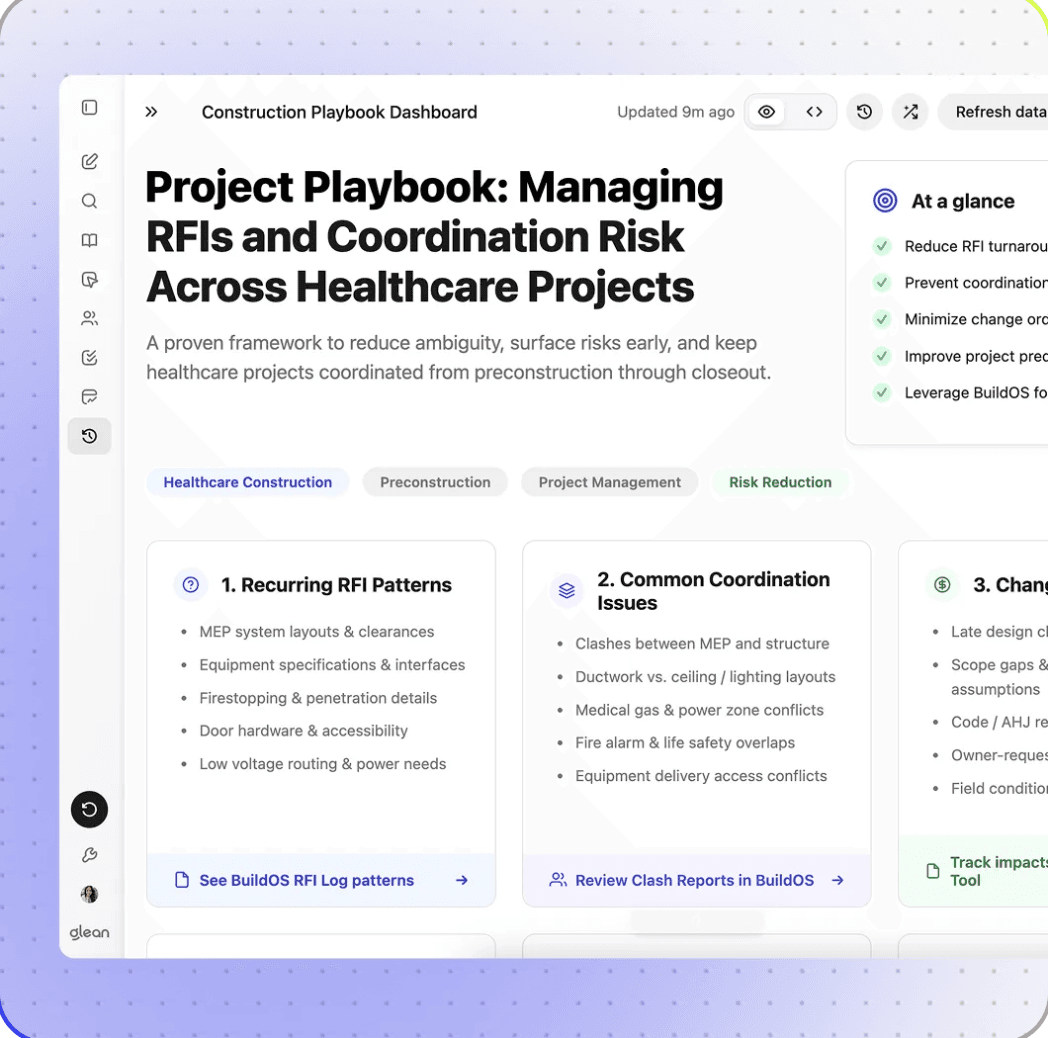
Task: Click arrow beside Review Clash Reports
Action: (837, 880)
